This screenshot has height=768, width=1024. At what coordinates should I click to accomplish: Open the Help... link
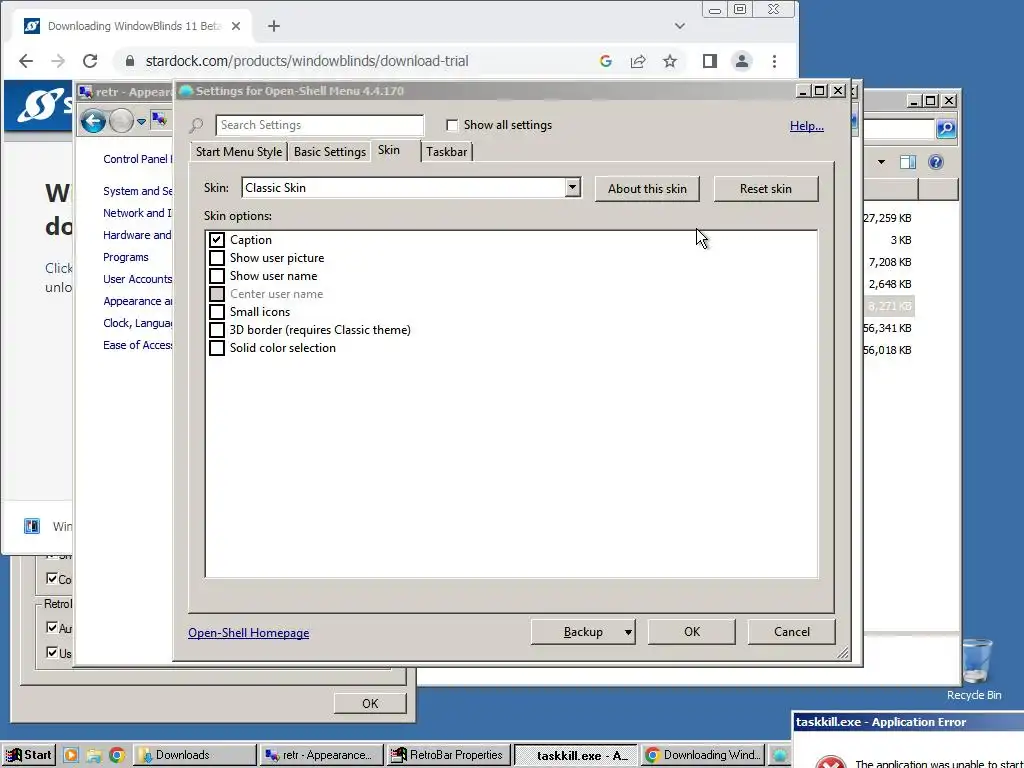click(807, 125)
